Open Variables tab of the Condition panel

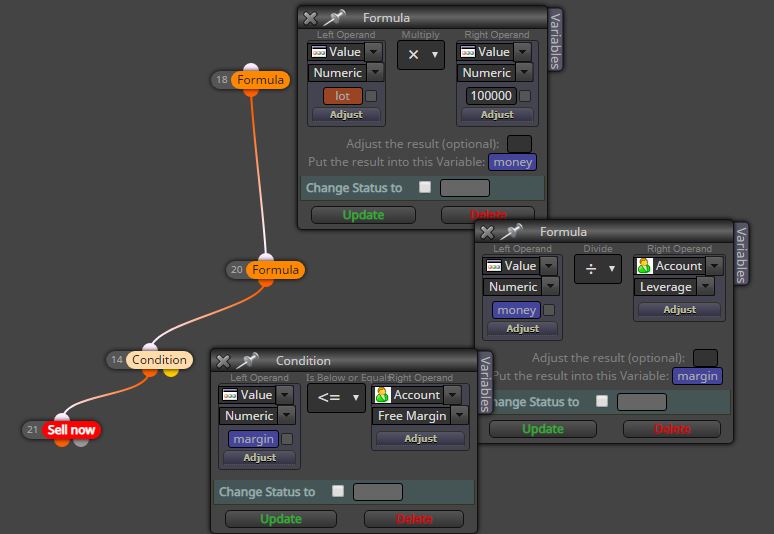pyautogui.click(x=485, y=383)
